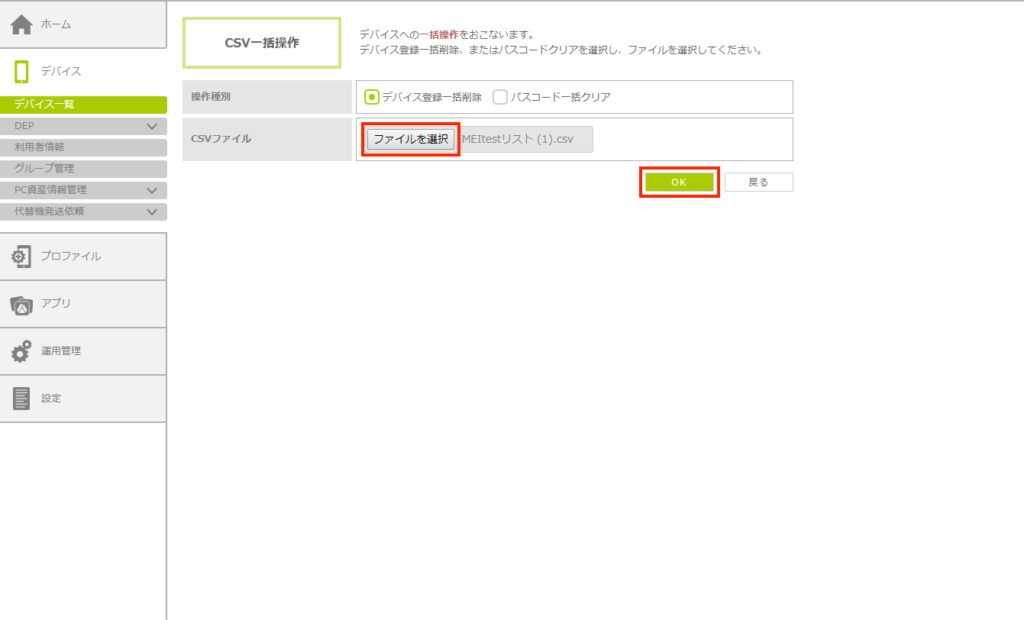1024x620 pixels.
Task: Select デバイス登録一括削除 radio option
Action: tap(372, 97)
